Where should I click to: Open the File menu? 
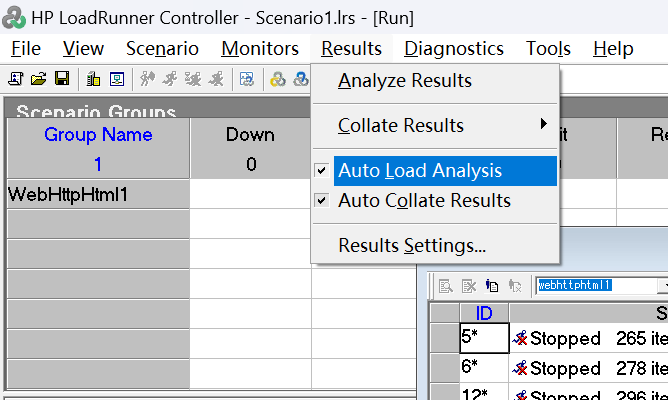click(26, 49)
